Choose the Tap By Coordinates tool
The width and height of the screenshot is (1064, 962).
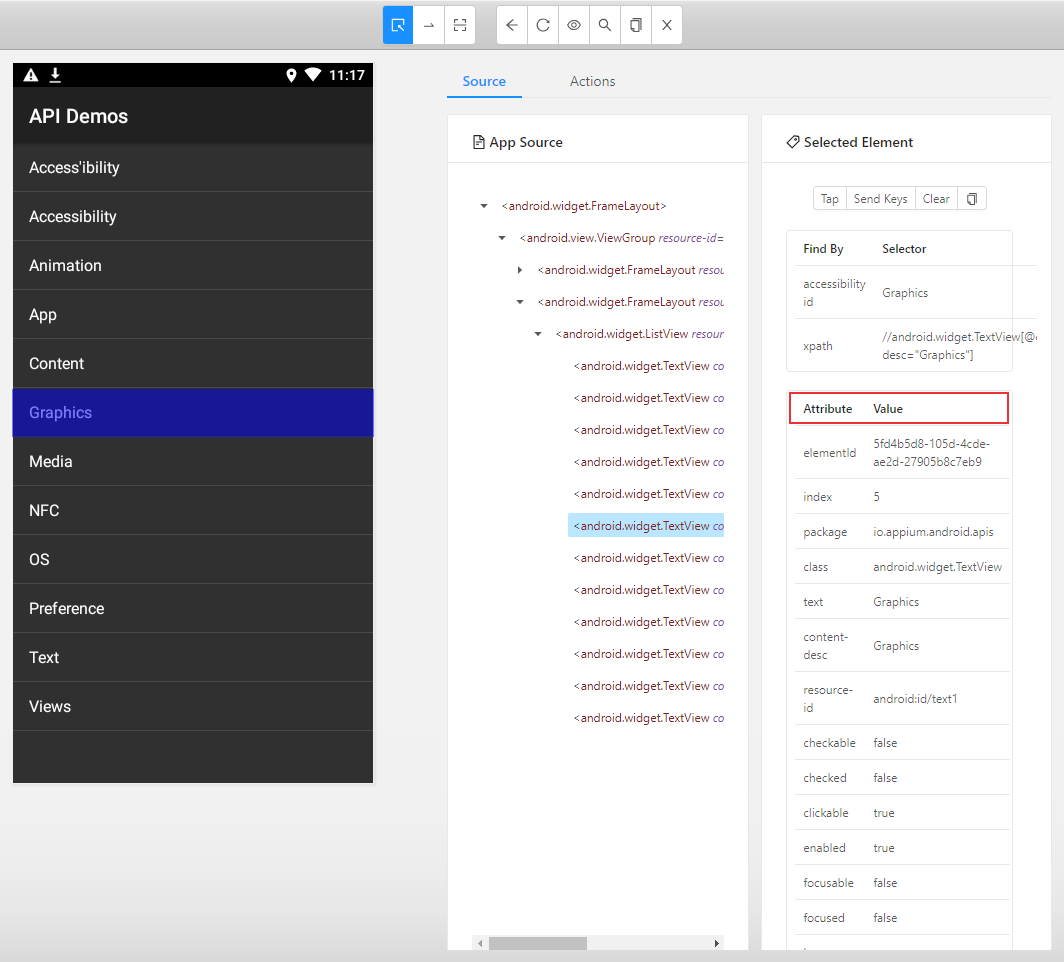460,25
